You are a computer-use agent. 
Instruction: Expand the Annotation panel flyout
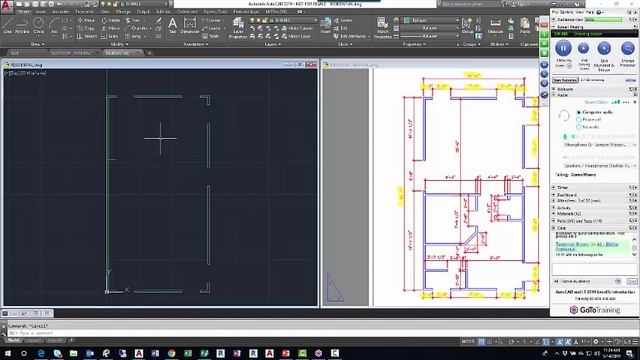[196, 44]
